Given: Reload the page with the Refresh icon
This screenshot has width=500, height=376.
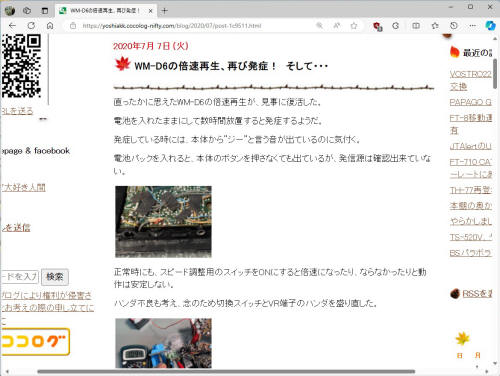Looking at the screenshot, I should pos(31,26).
